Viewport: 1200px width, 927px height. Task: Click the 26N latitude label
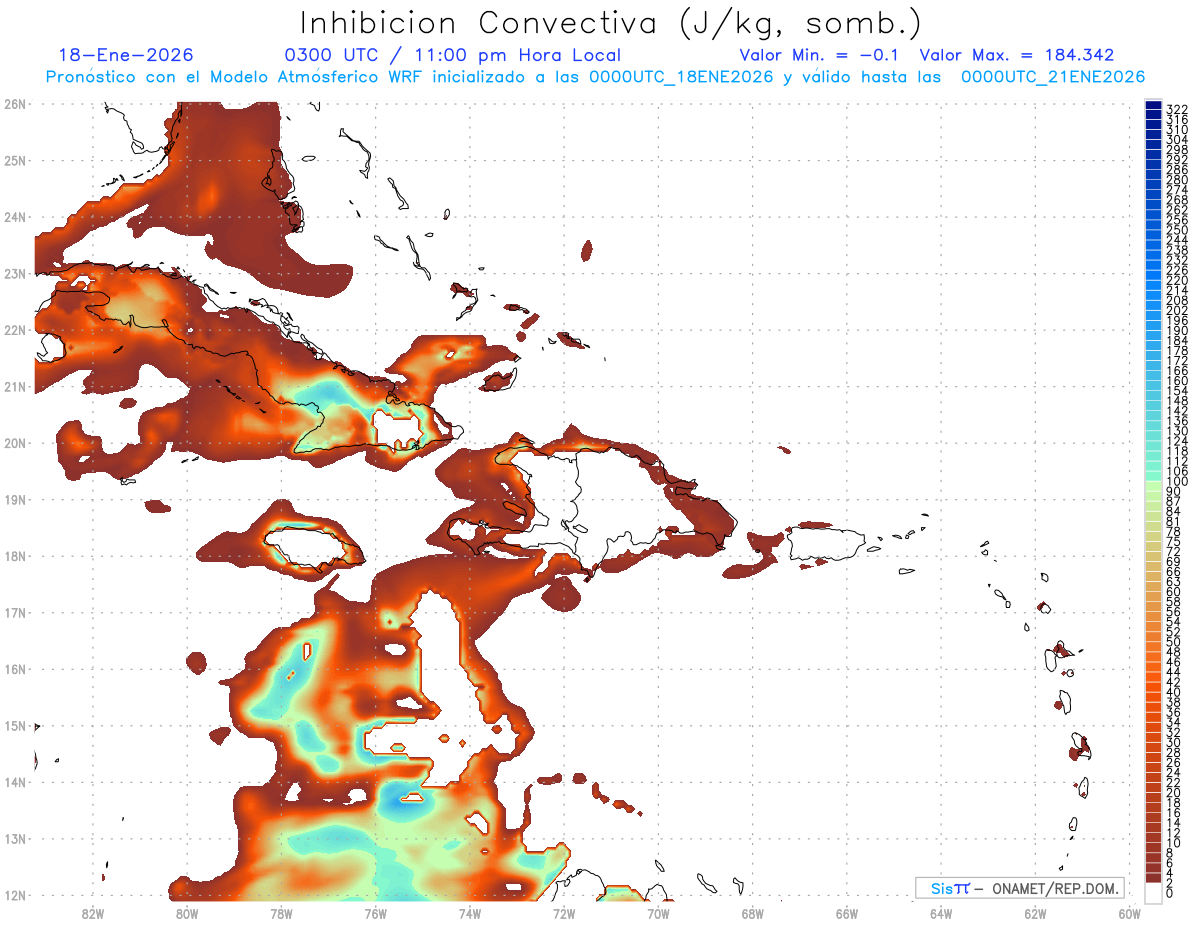click(15, 103)
